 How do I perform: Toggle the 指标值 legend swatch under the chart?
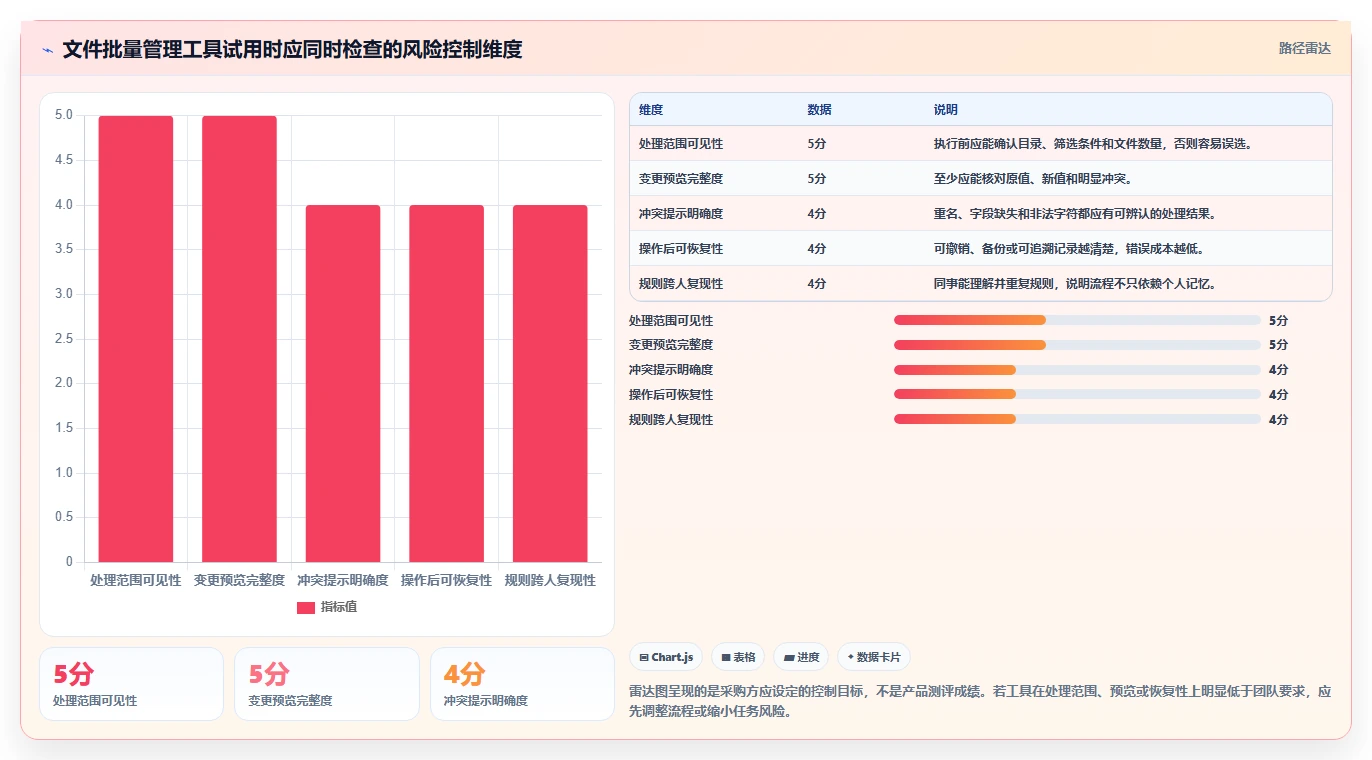pyautogui.click(x=306, y=607)
